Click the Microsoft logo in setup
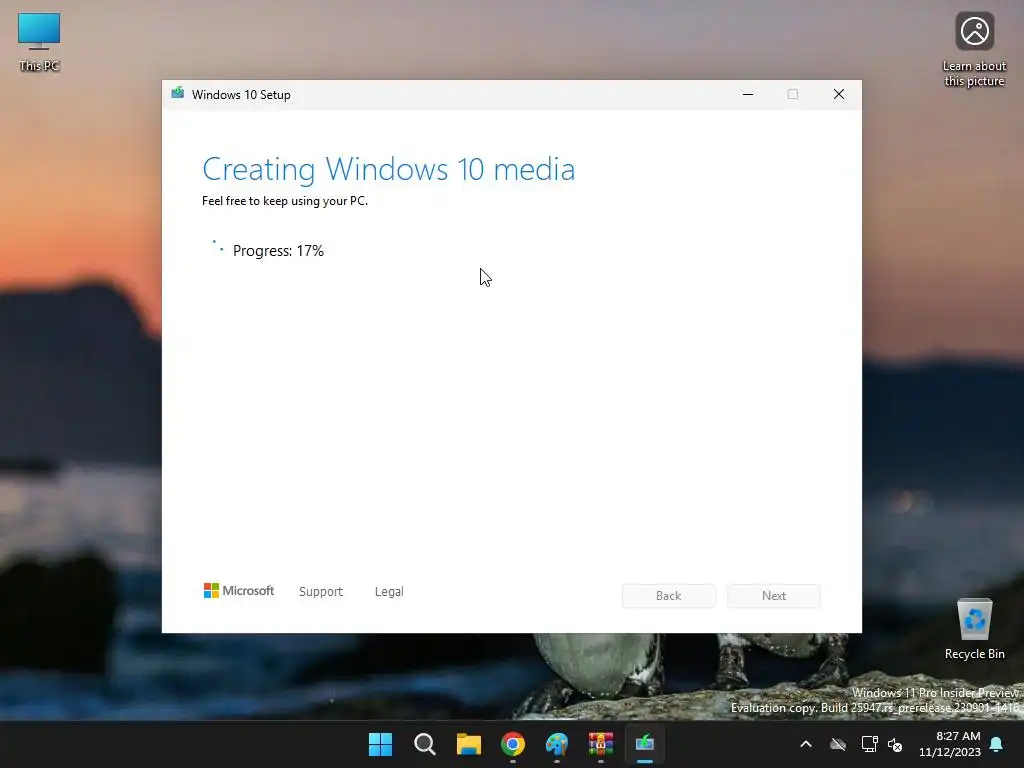 click(239, 590)
